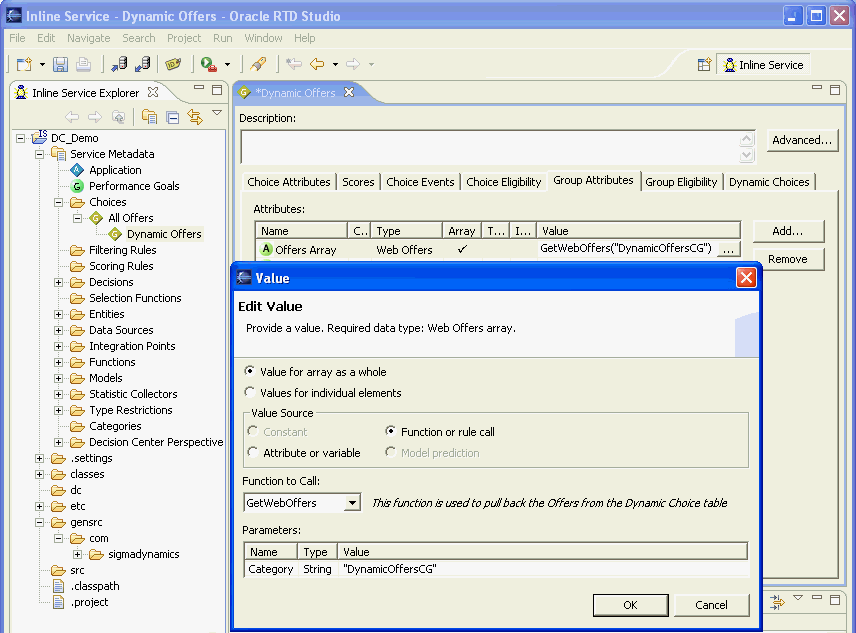Screen dimensions: 856x633
Task: Expand the sigmadynamics folder
Action: [x=78, y=554]
